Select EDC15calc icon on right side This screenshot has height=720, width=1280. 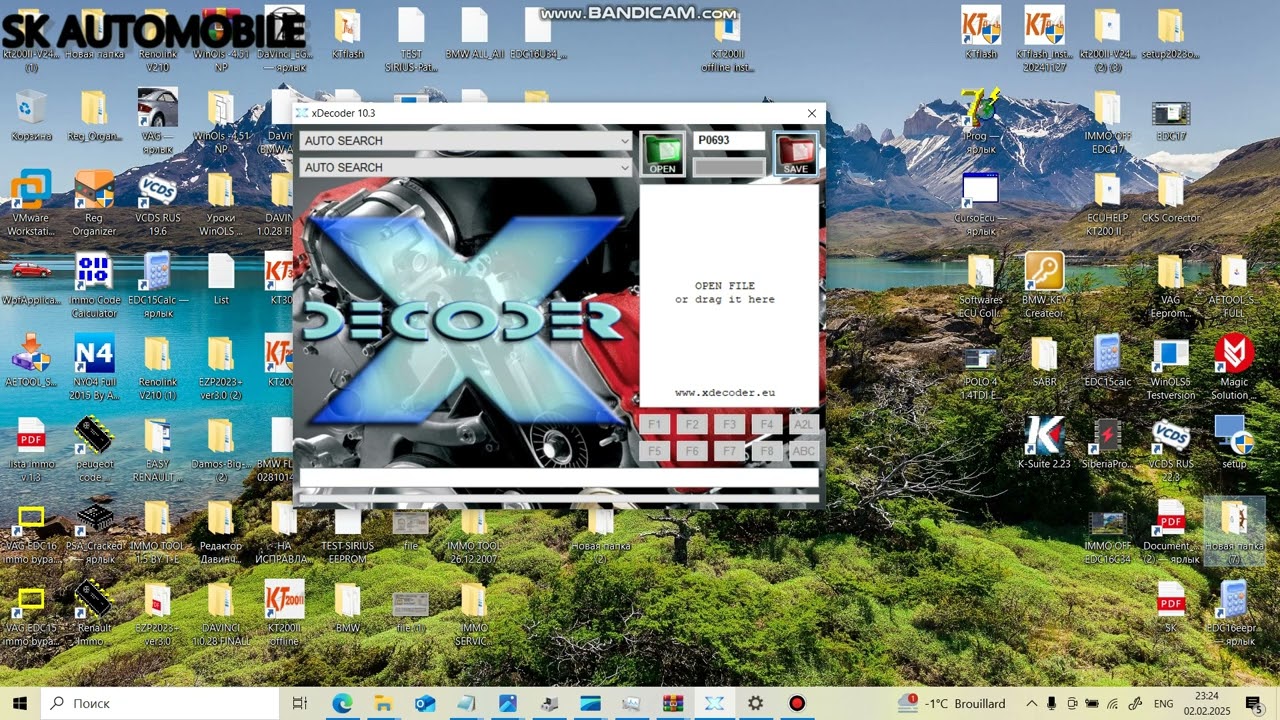(1106, 362)
